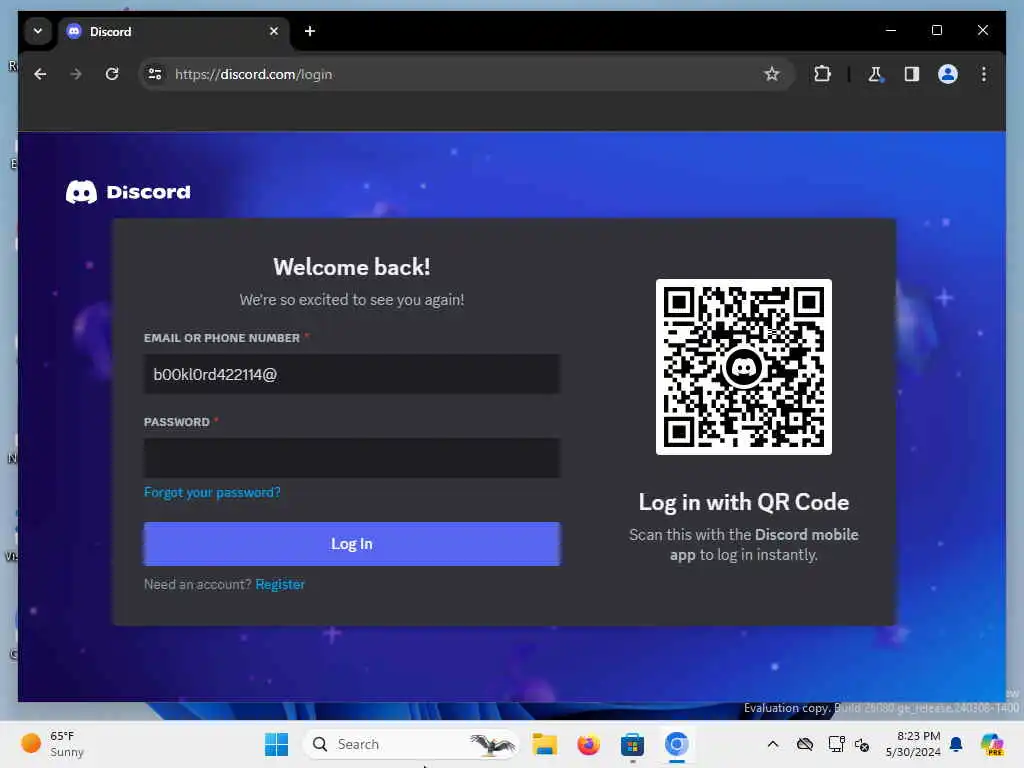1024x768 pixels.
Task: Click the browser forward arrow
Action: [x=76, y=74]
